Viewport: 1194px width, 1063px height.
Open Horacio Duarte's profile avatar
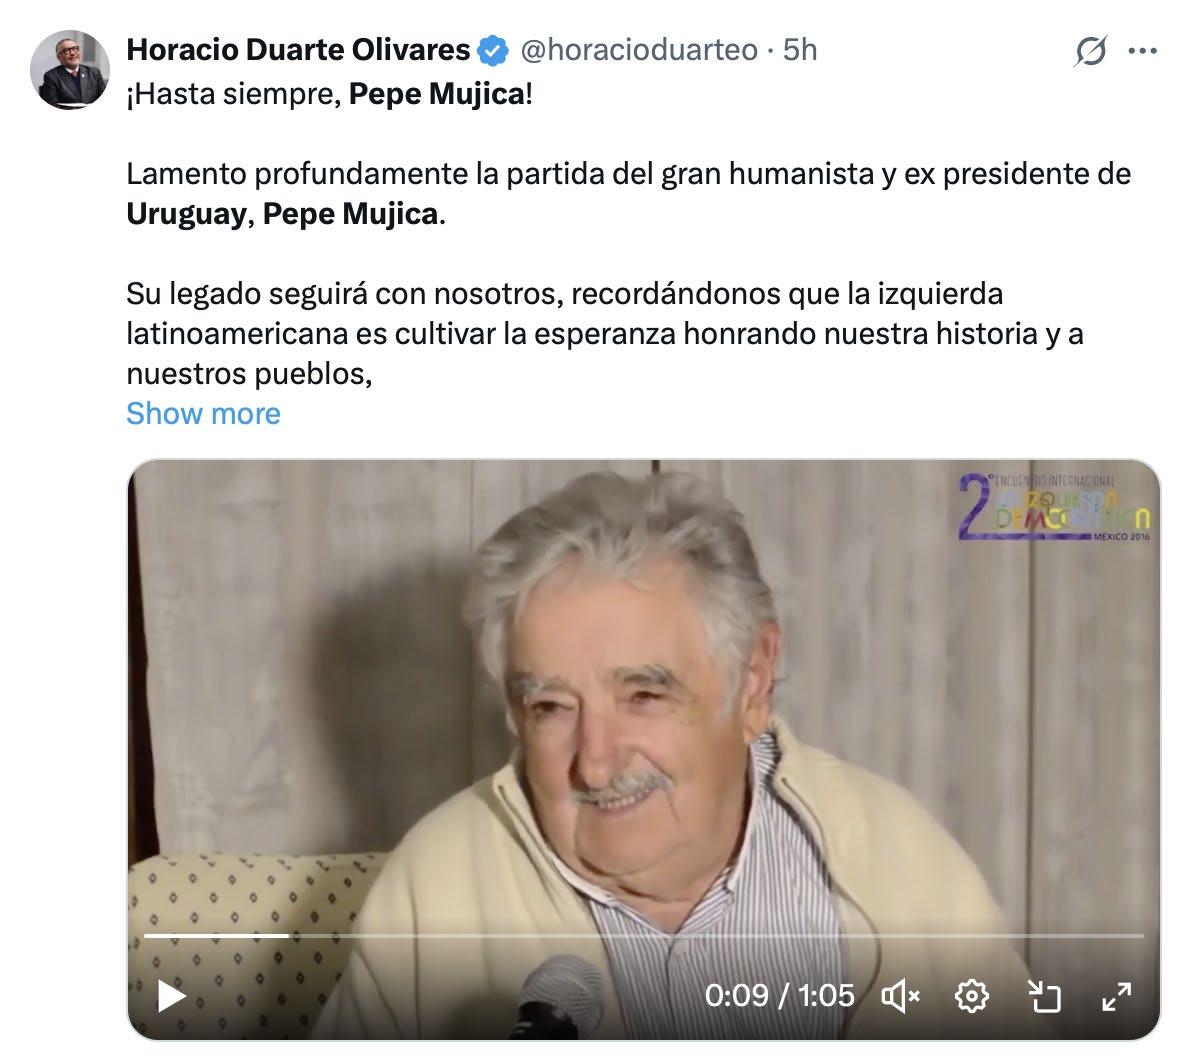[x=70, y=70]
